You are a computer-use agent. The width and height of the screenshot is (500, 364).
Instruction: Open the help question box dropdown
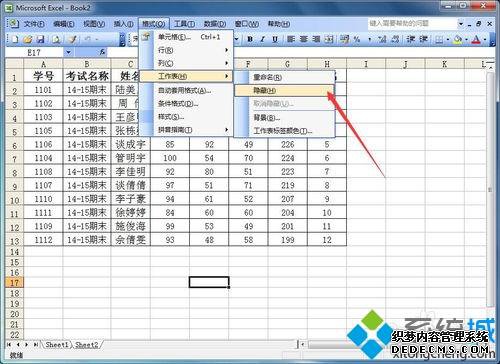pyautogui.click(x=461, y=24)
